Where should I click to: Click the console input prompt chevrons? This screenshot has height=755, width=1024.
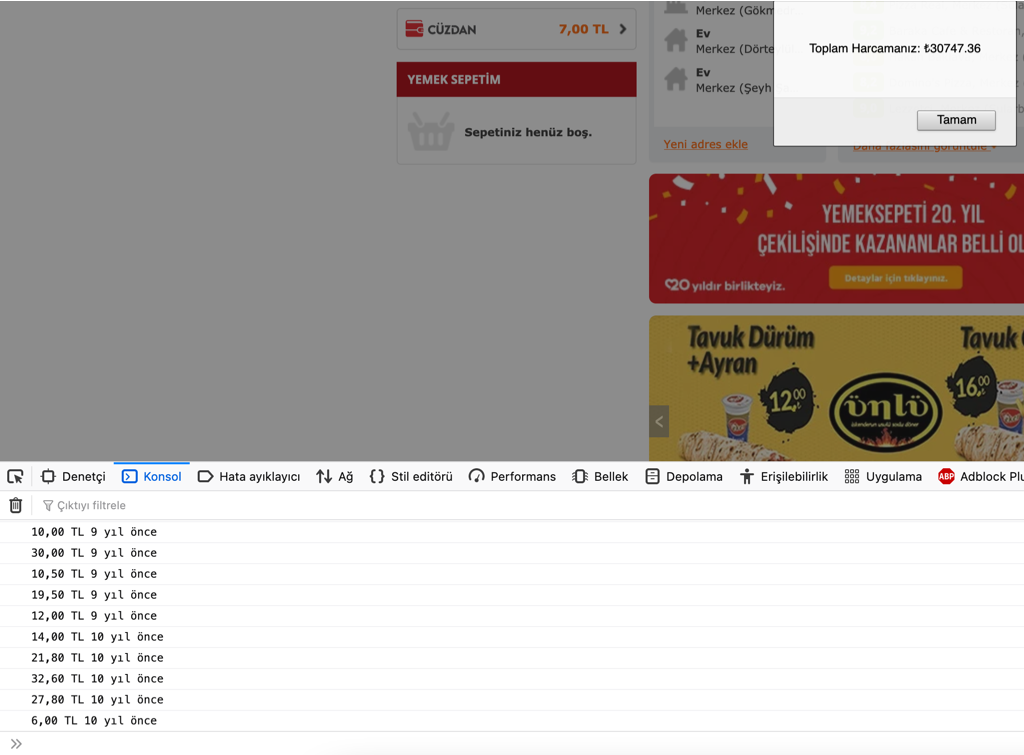coord(16,744)
